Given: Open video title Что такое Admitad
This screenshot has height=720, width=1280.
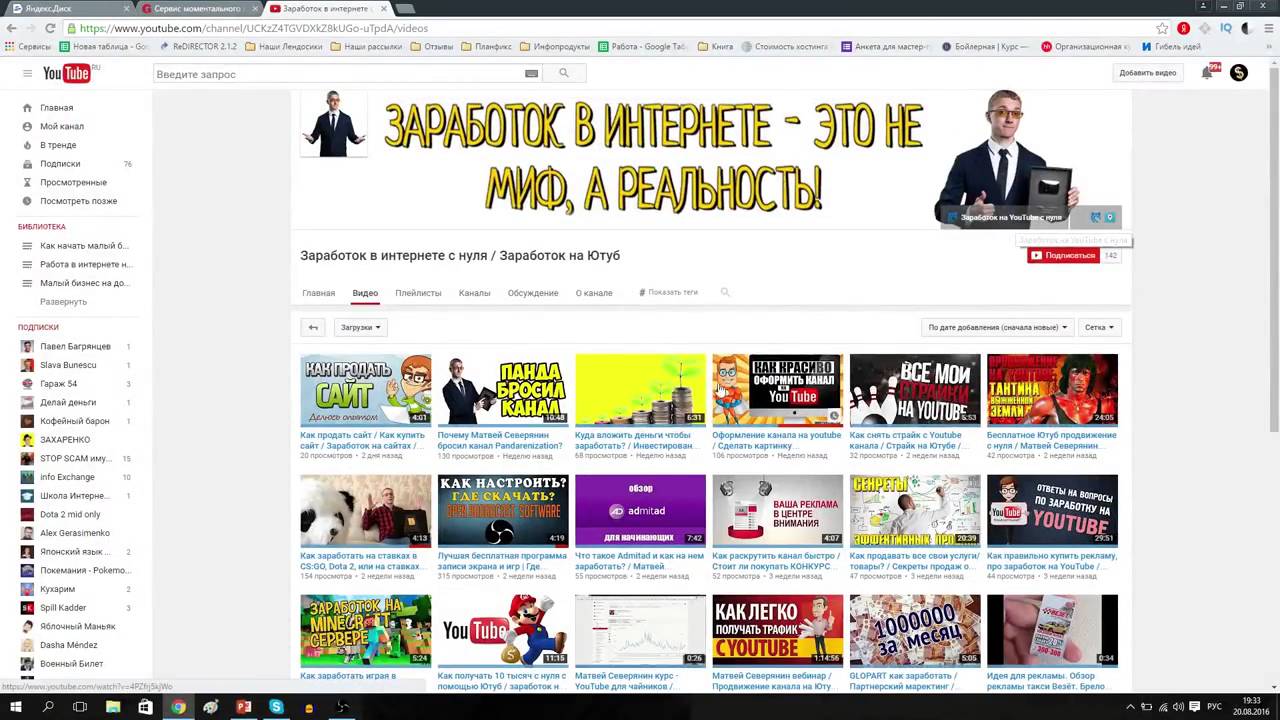Looking at the screenshot, I should [x=638, y=560].
